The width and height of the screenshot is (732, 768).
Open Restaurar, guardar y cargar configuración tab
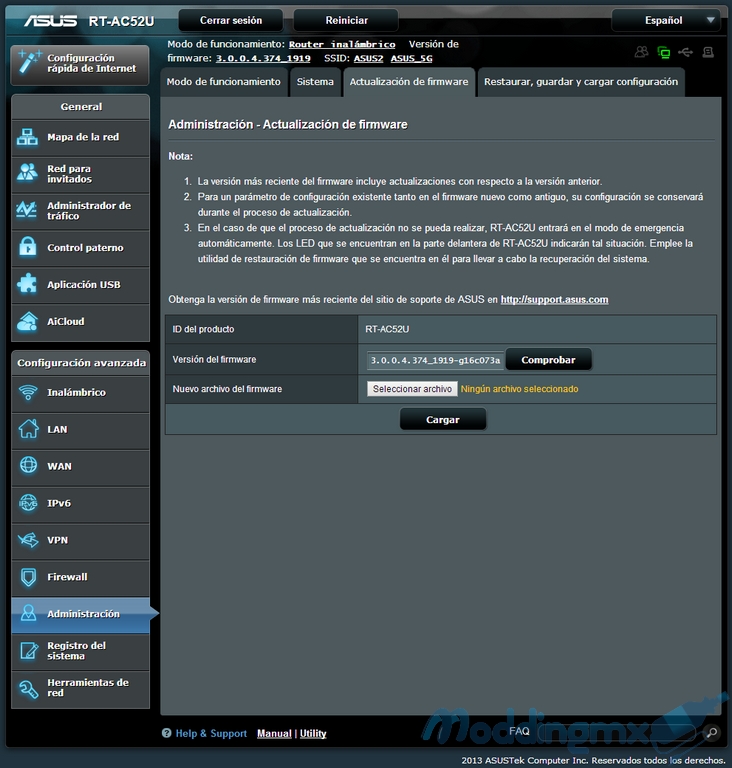[581, 82]
